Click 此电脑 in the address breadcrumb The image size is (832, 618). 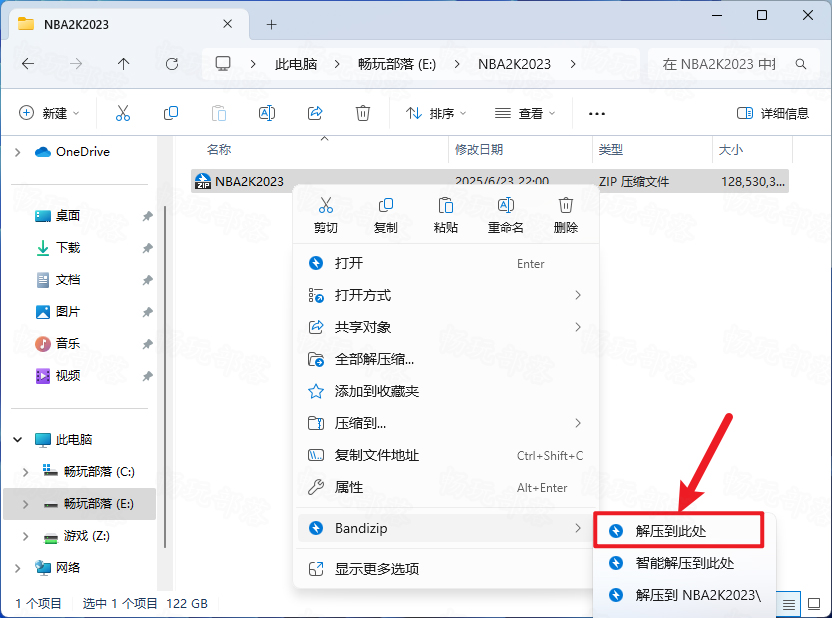296,64
